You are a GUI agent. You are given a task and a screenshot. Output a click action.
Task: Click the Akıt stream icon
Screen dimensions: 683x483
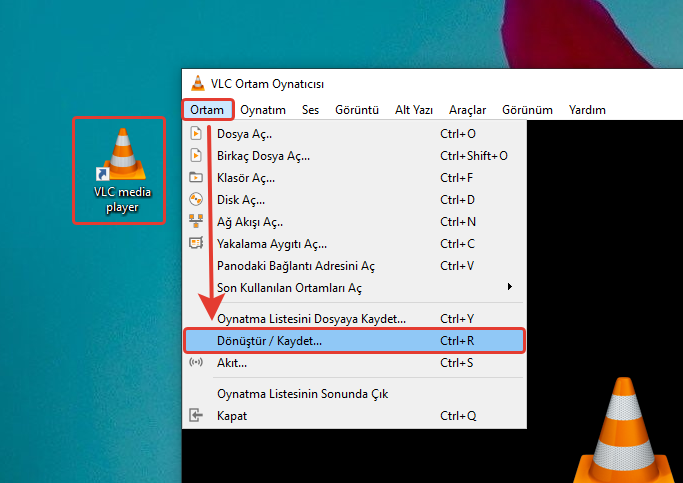(196, 363)
